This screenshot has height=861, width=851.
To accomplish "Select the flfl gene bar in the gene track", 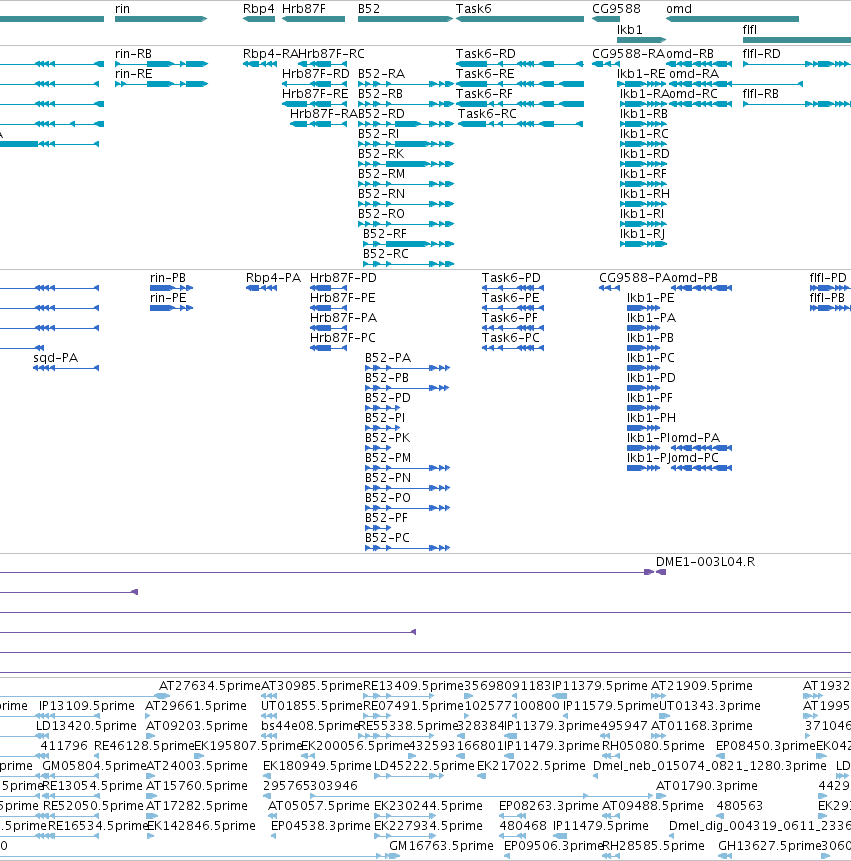I will (797, 40).
